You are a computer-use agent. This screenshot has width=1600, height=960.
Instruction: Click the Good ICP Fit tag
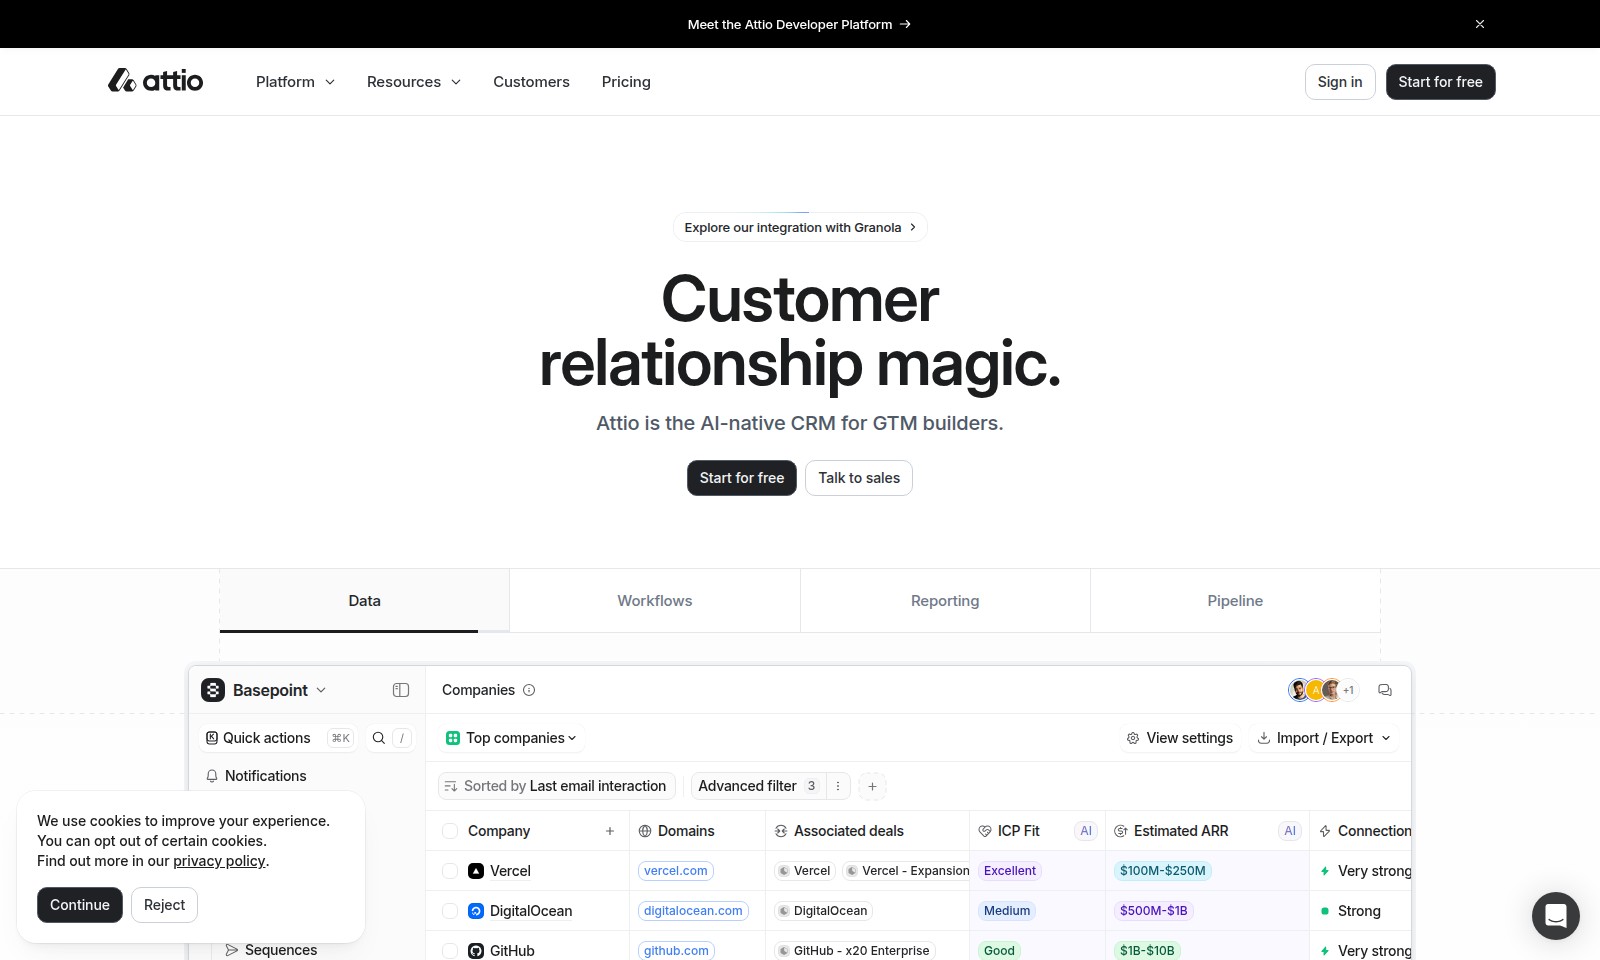tap(999, 951)
